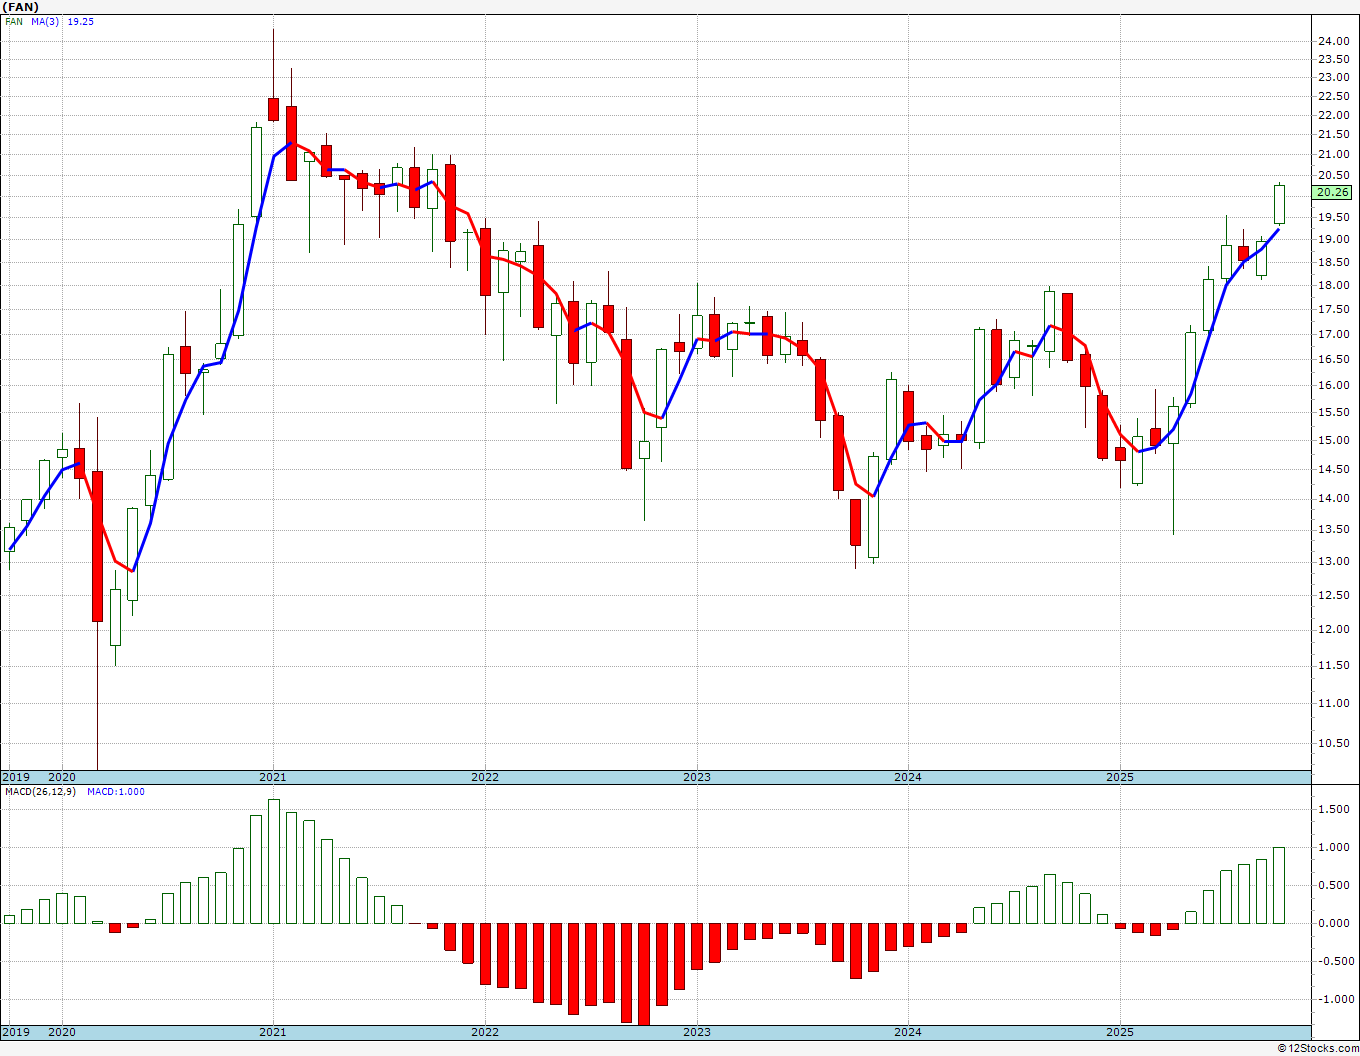1360x1056 pixels.
Task: Select 2023 on the price chart time axis
Action: (x=697, y=777)
